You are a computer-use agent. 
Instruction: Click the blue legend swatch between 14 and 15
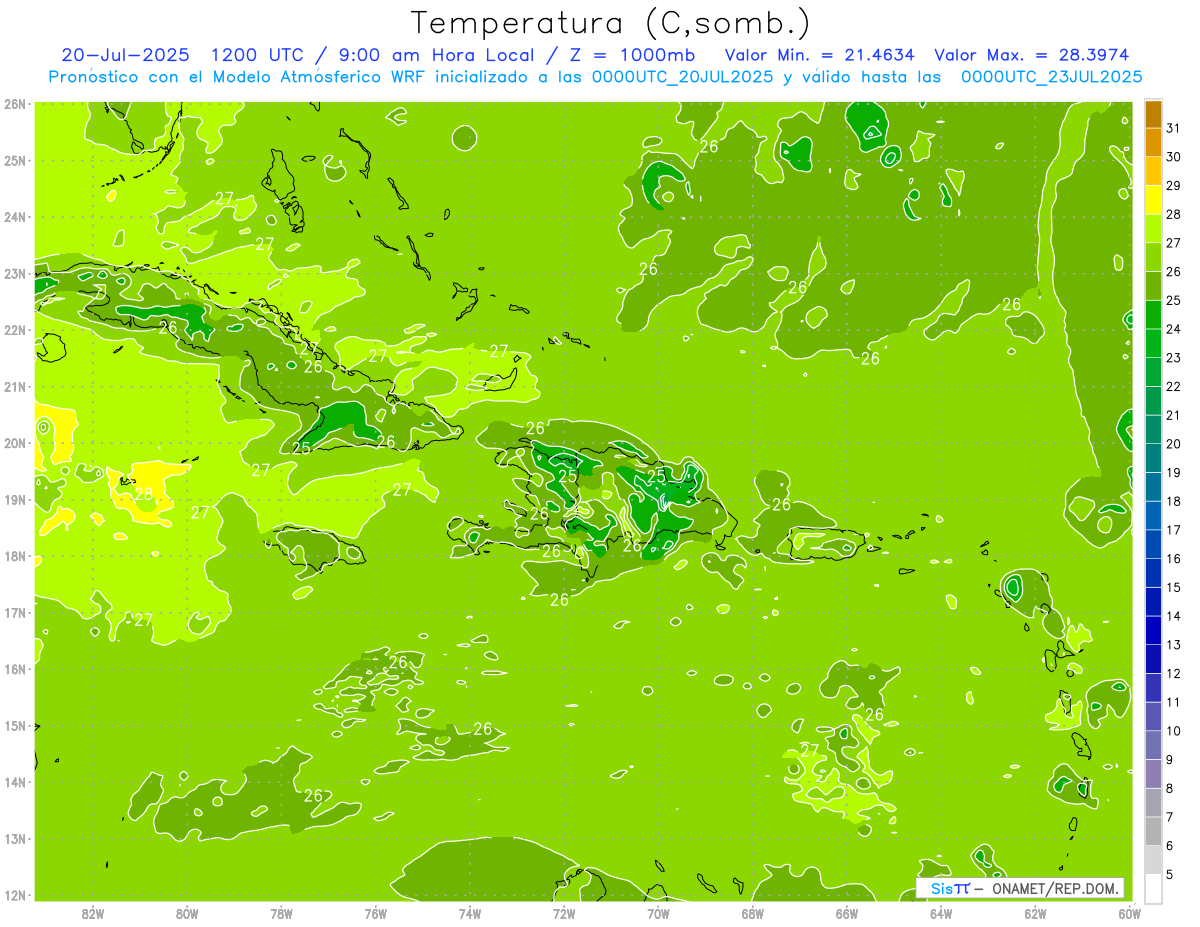click(x=1153, y=602)
